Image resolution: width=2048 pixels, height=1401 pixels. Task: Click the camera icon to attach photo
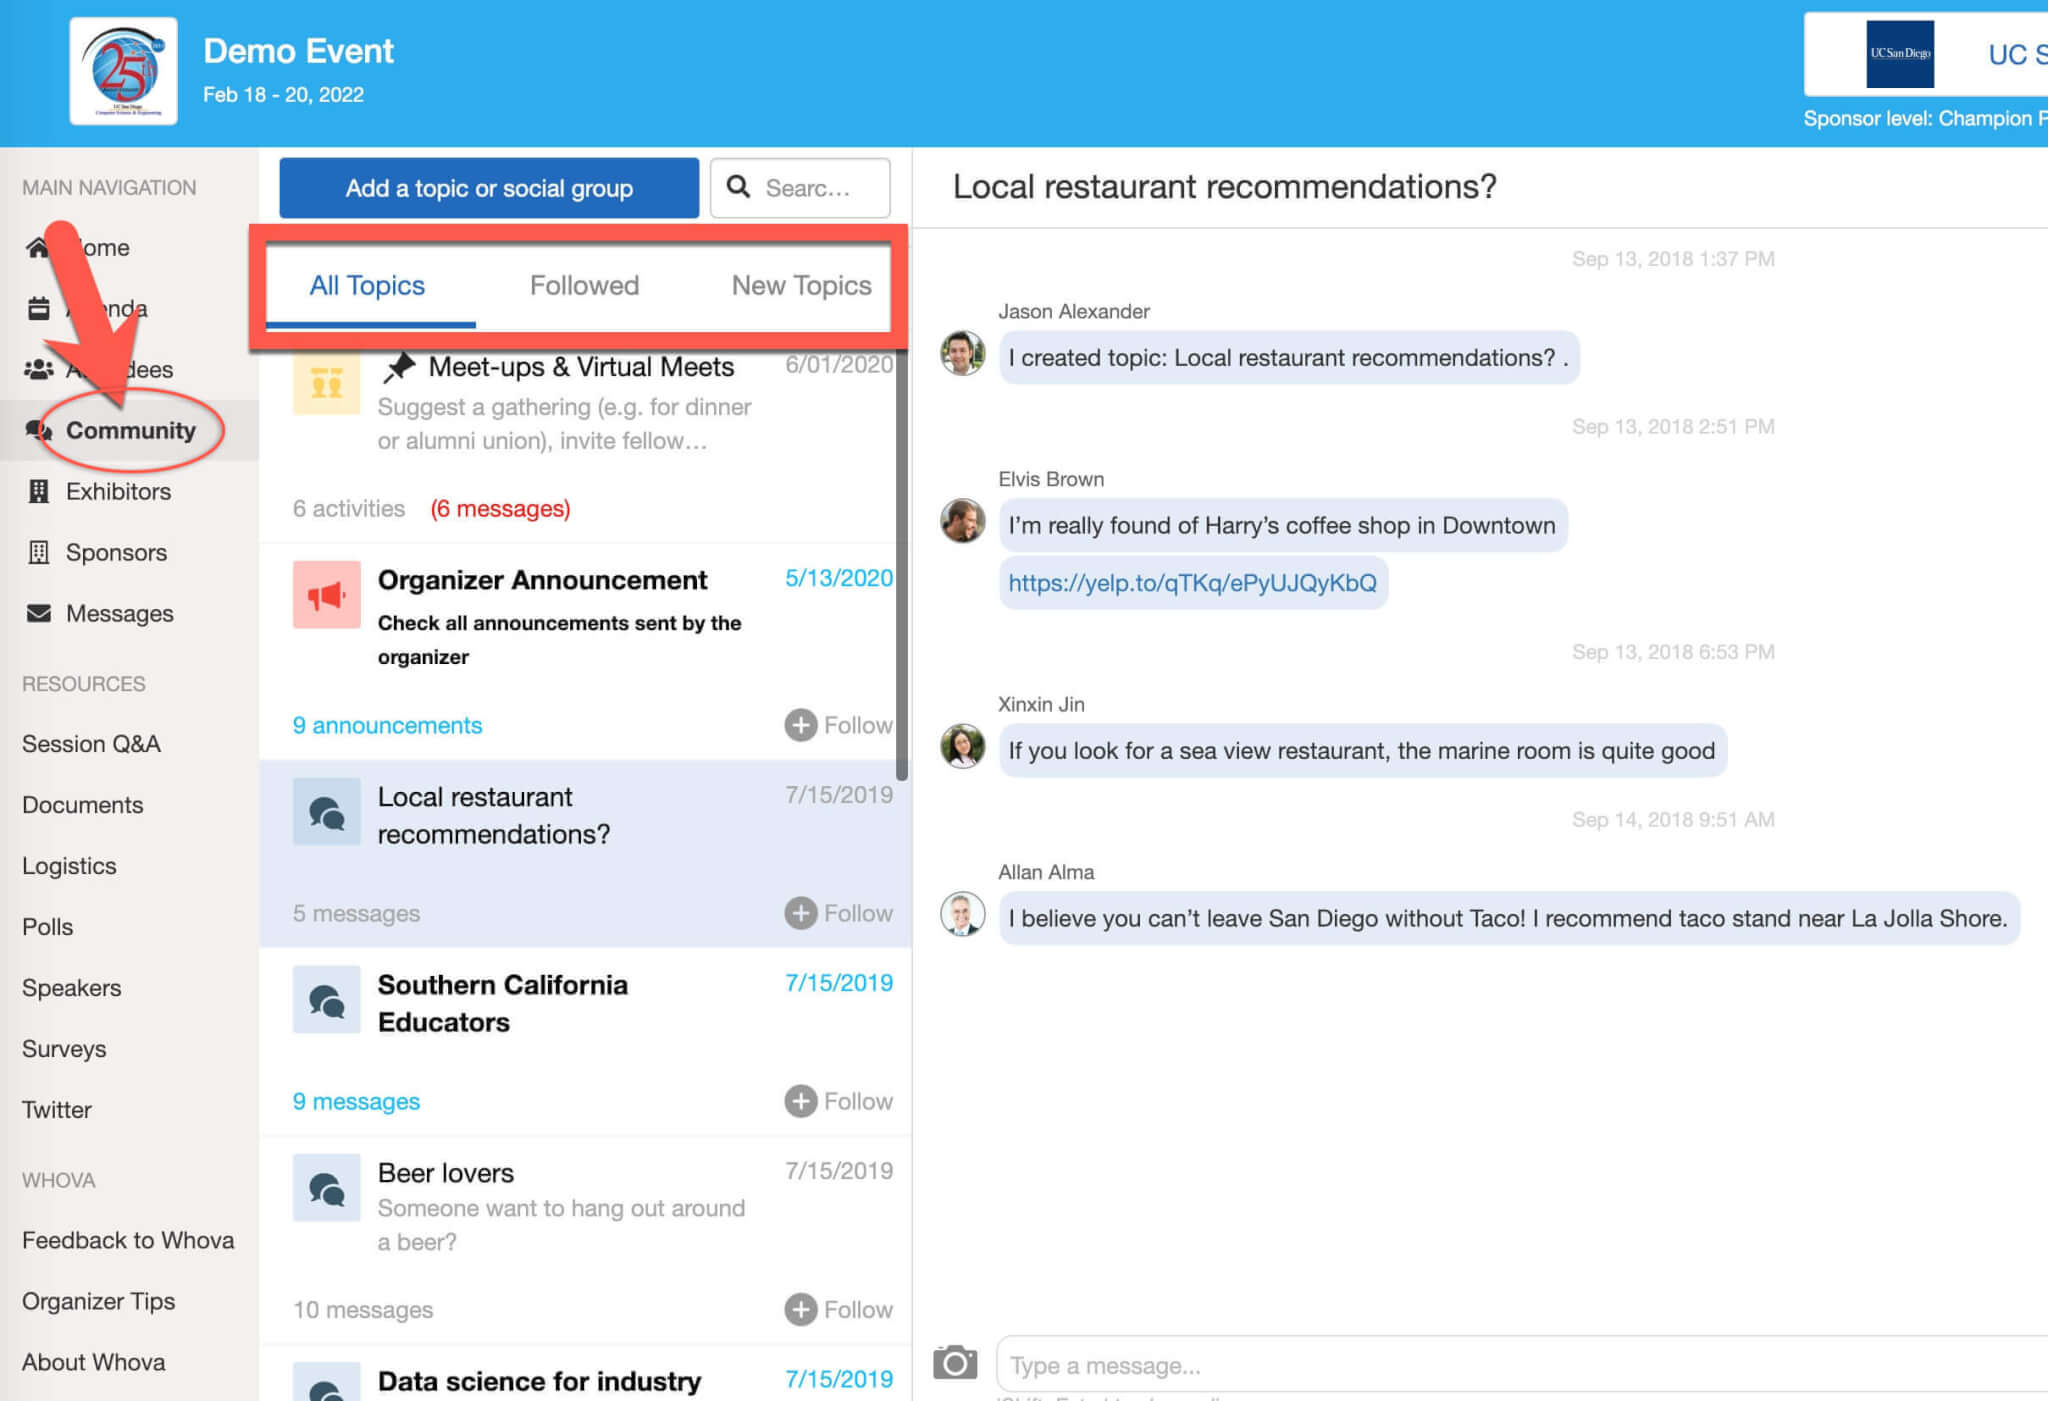click(x=955, y=1362)
